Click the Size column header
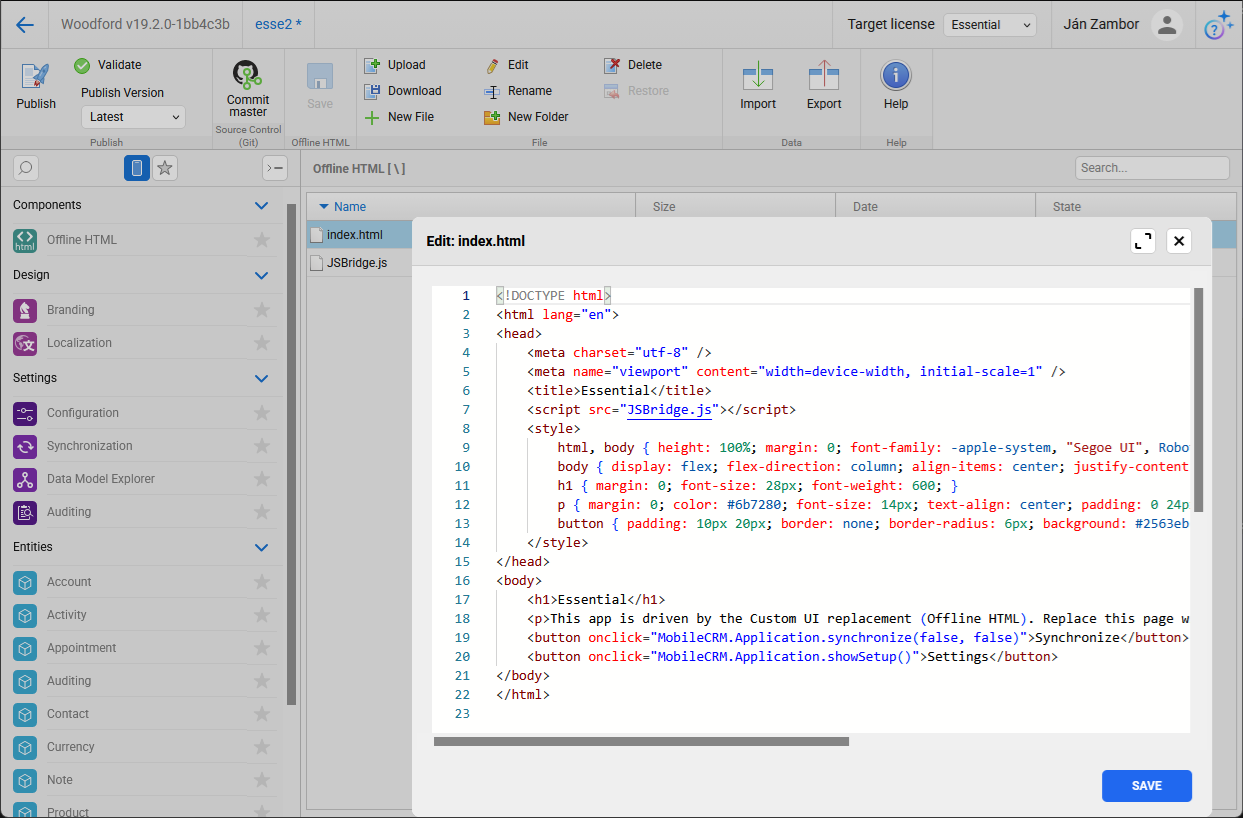The height and width of the screenshot is (818, 1243). [736, 207]
